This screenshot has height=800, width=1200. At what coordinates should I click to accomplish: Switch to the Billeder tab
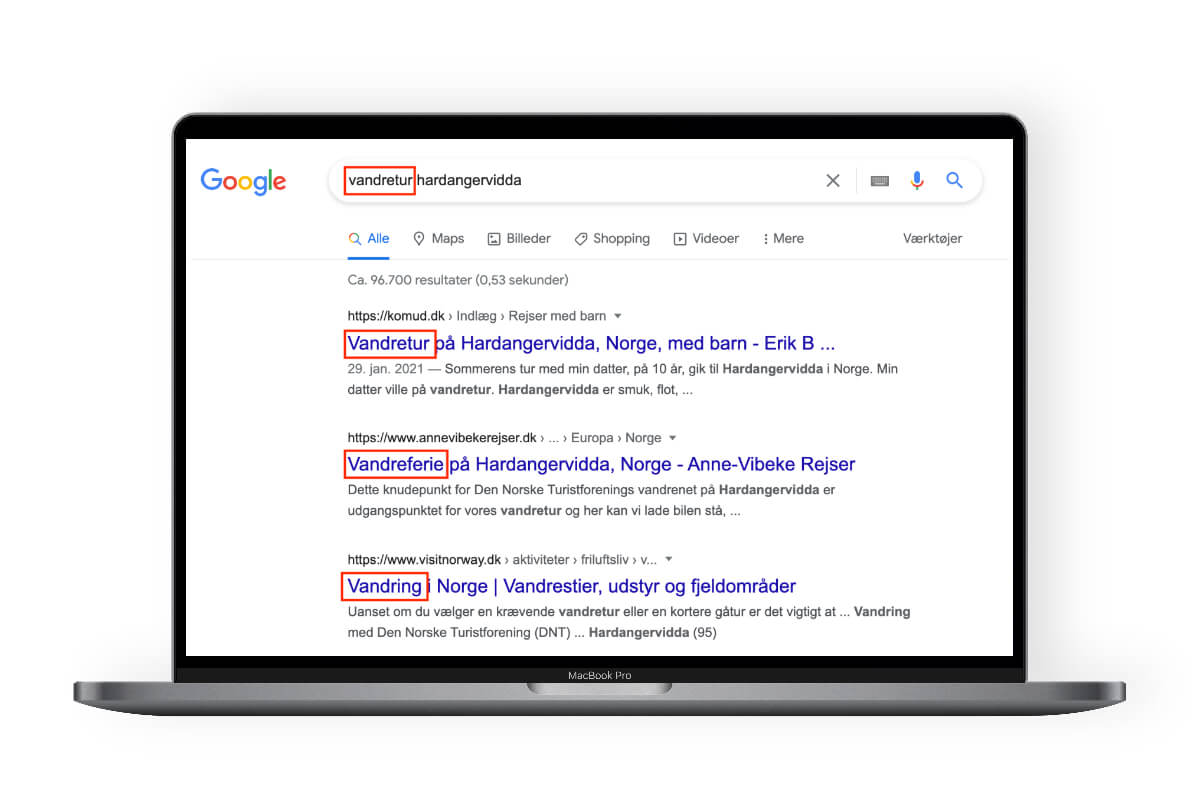click(x=519, y=239)
